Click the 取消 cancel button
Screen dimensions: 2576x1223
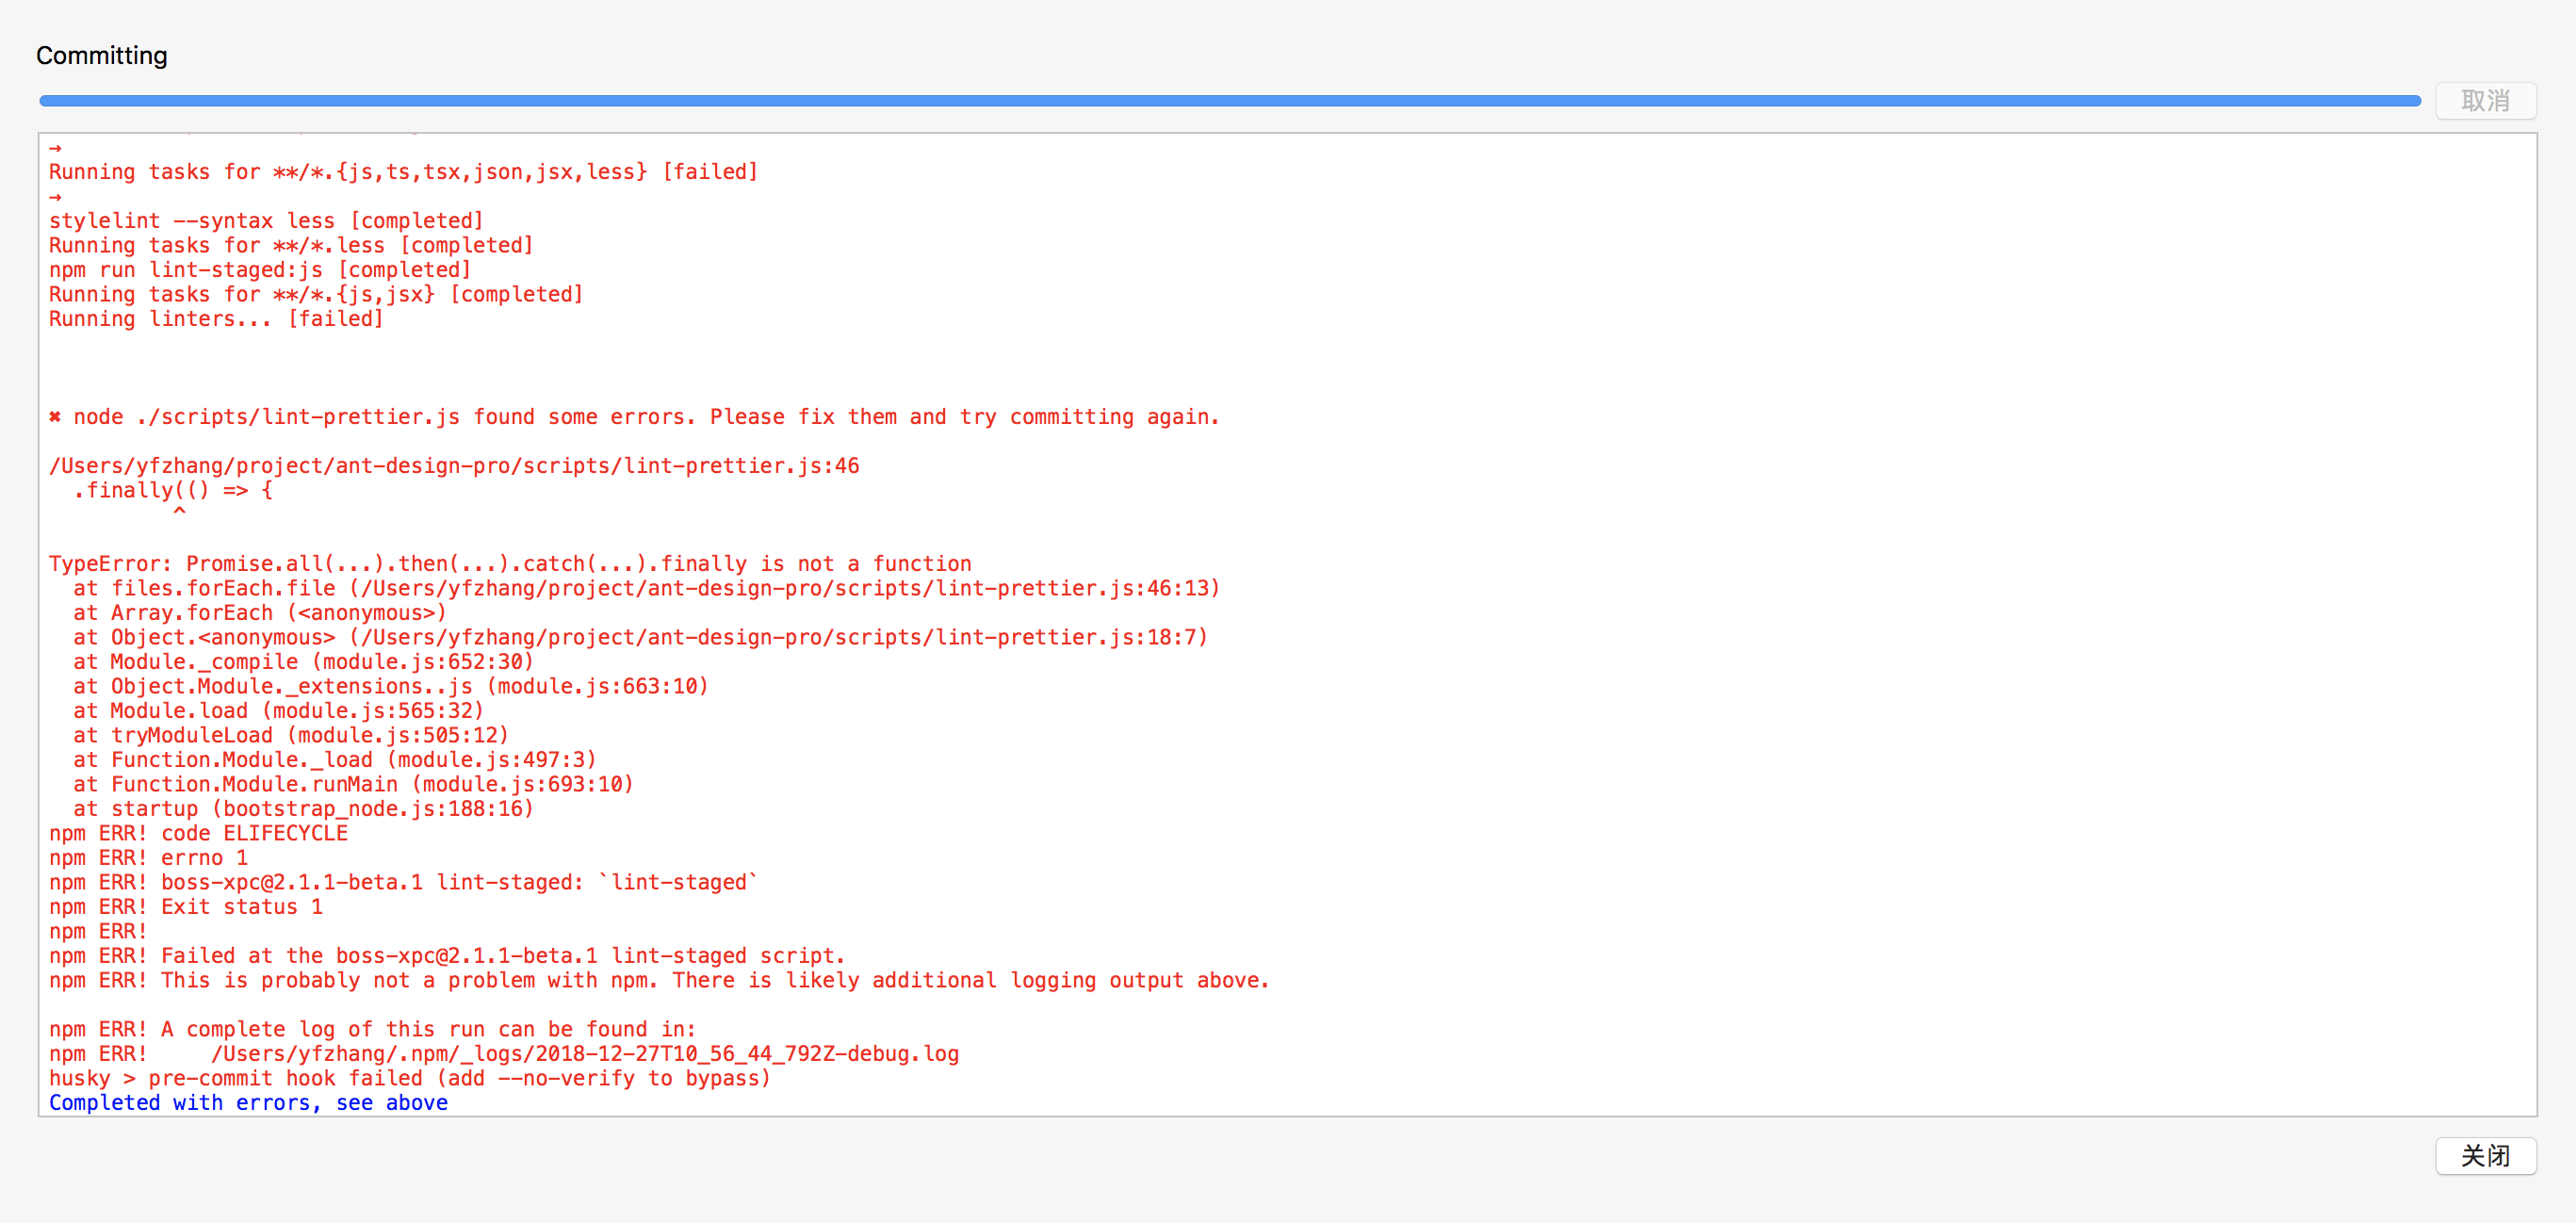(2486, 100)
